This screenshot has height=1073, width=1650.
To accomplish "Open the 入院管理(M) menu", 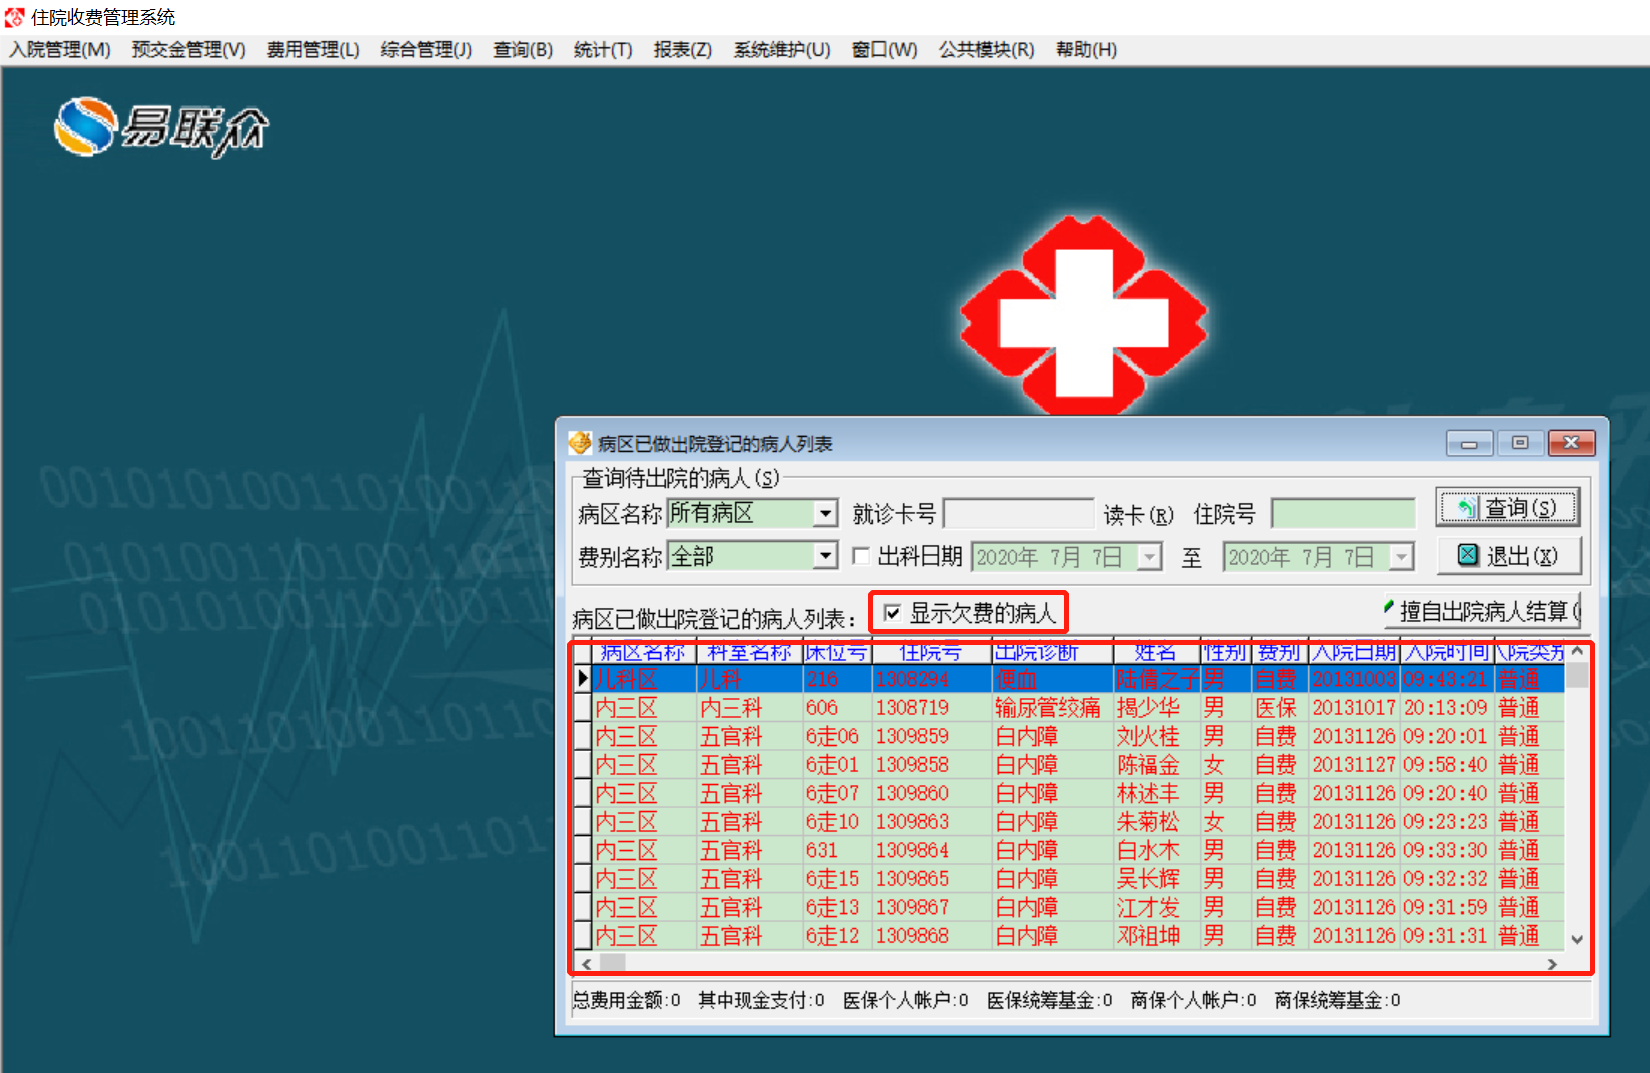I will tap(60, 50).
